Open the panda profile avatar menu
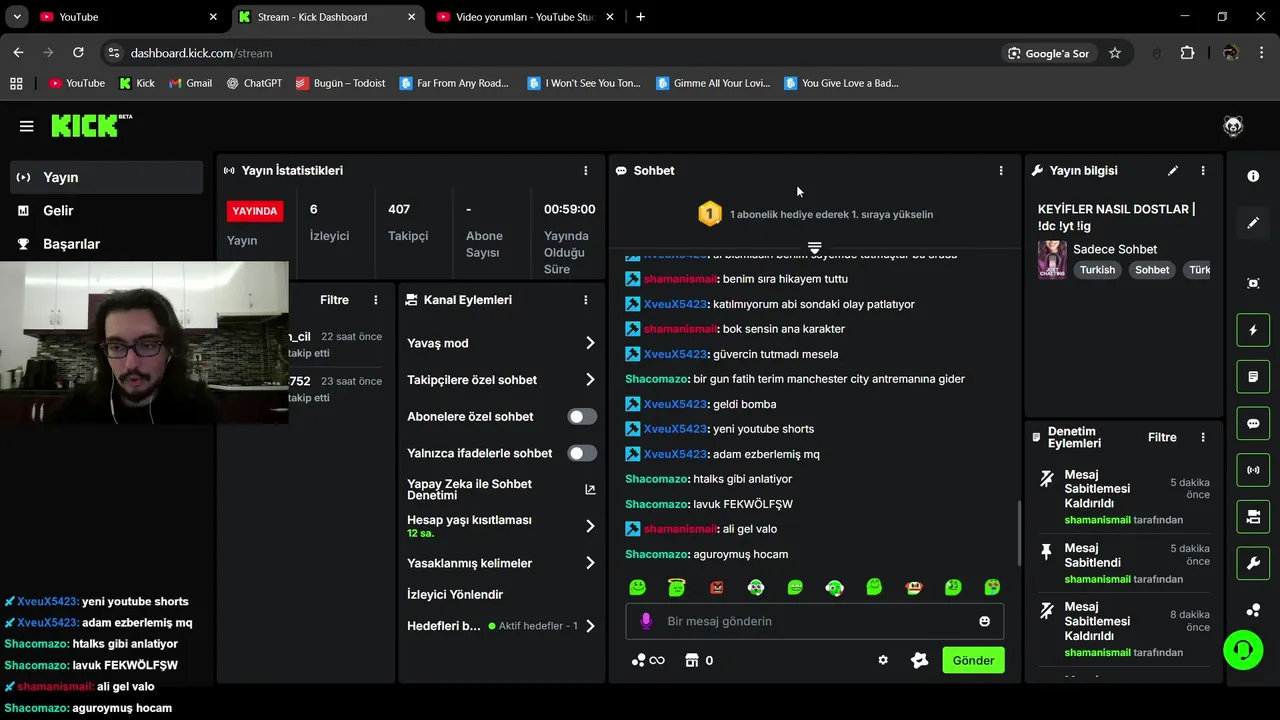 pos(1233,126)
